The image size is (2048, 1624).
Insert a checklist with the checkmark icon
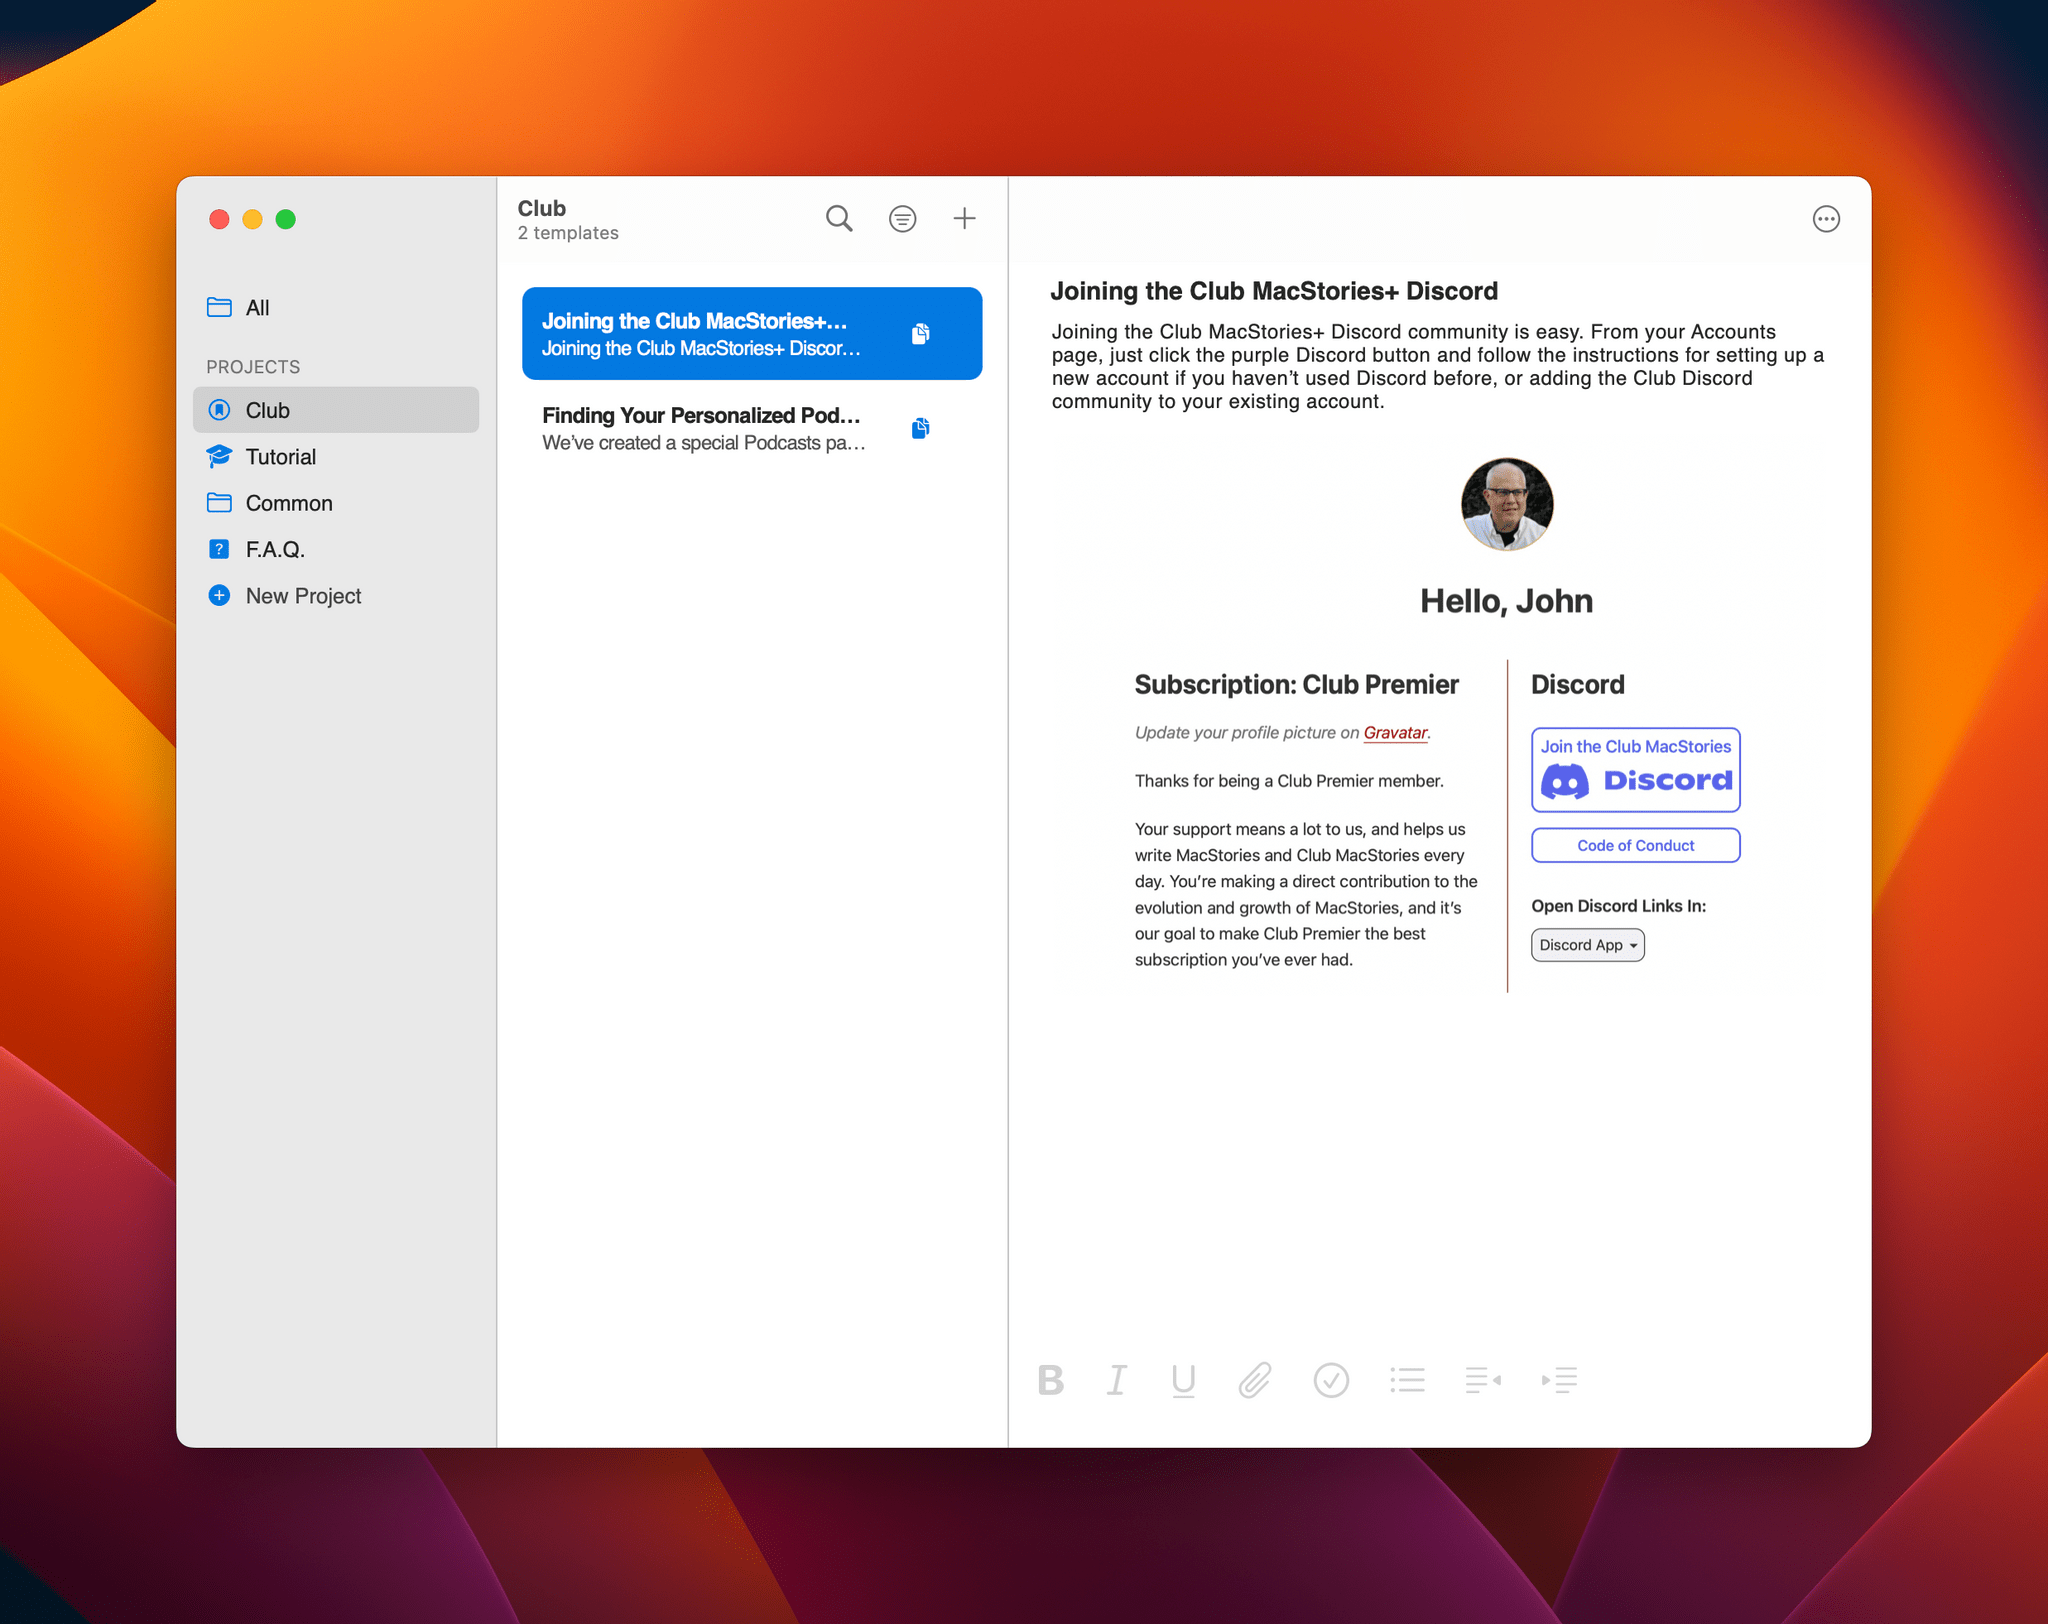tap(1331, 1380)
